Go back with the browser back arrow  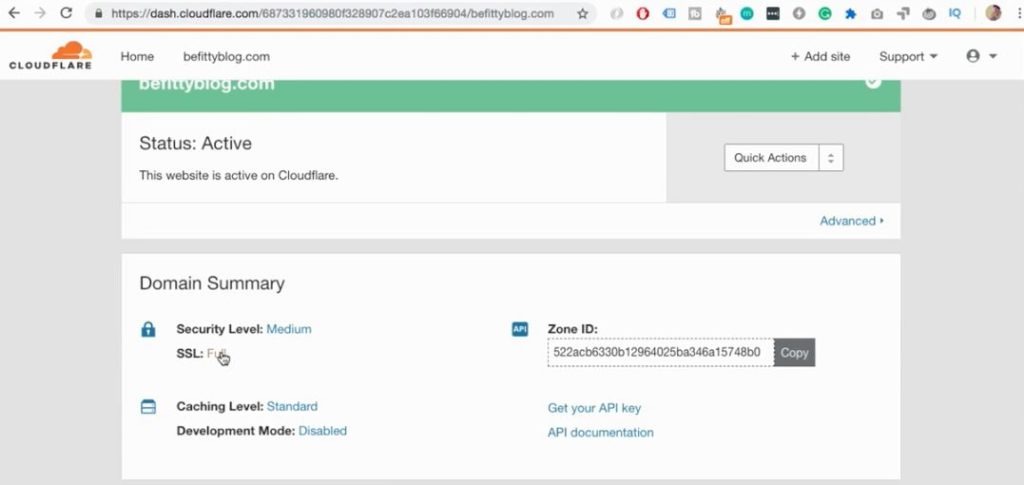[14, 13]
